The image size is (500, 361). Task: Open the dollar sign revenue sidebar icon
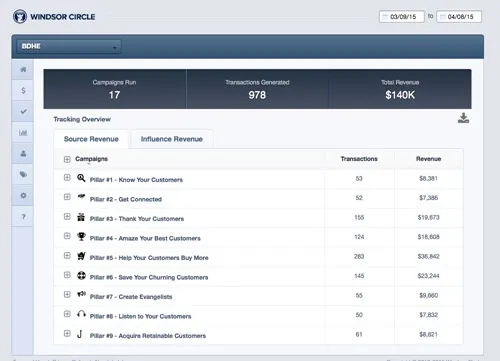pyautogui.click(x=23, y=90)
